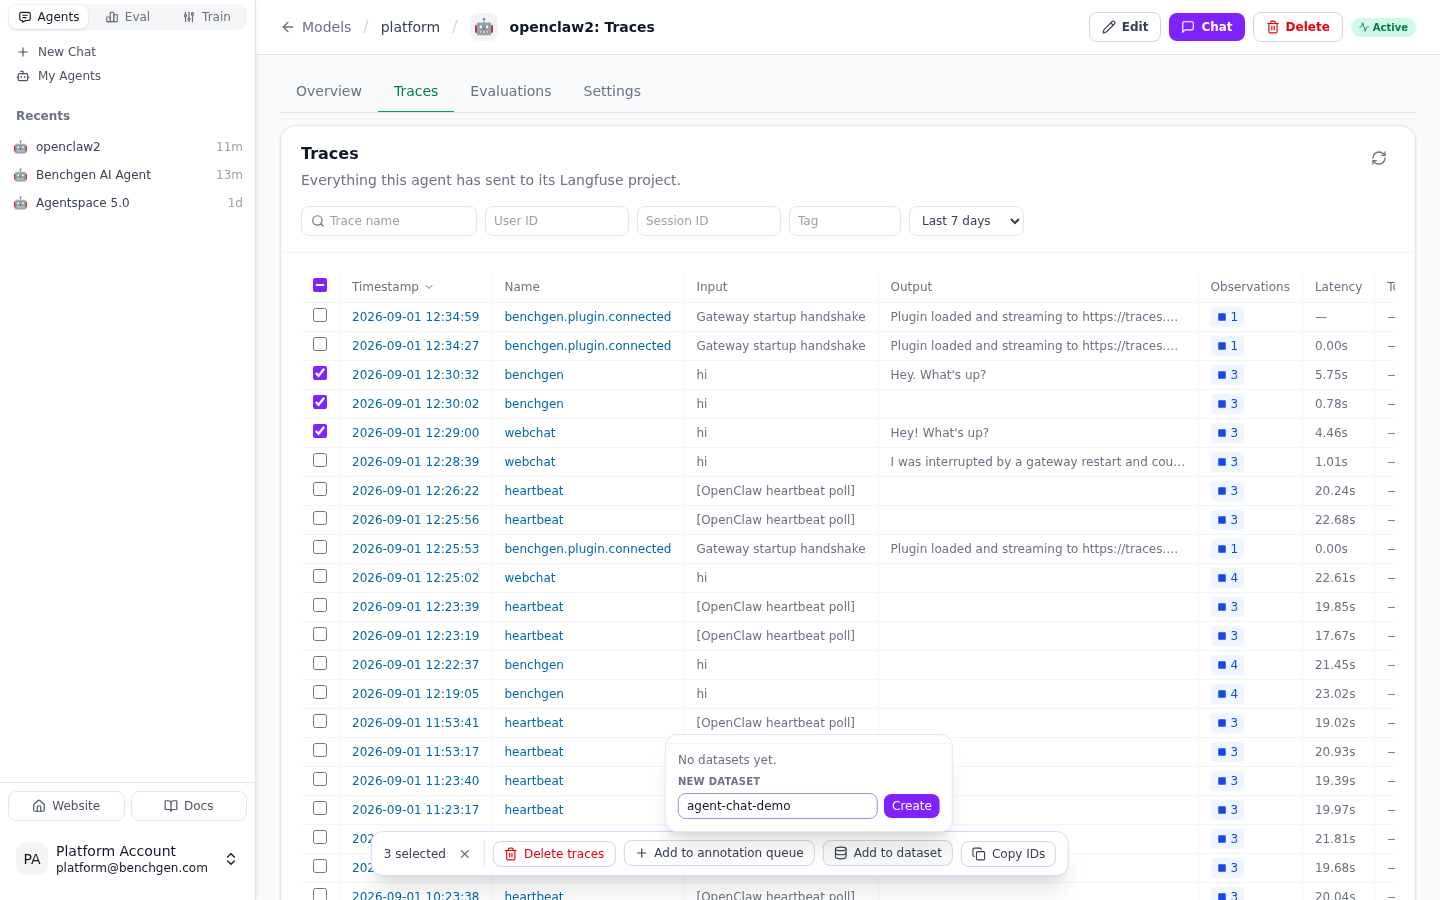
Task: Focus the User ID filter field
Action: point(557,221)
